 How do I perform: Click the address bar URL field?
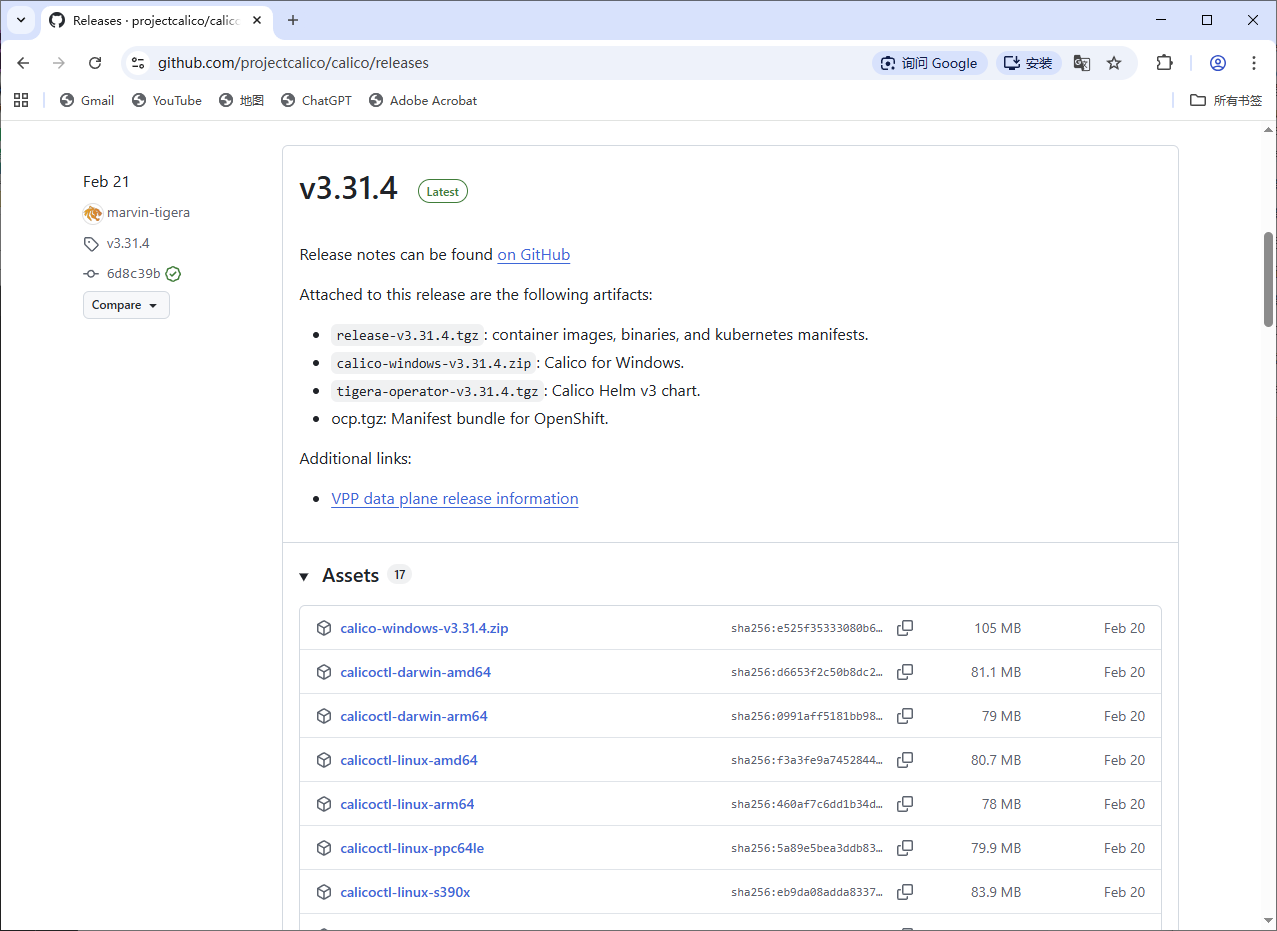(x=500, y=63)
